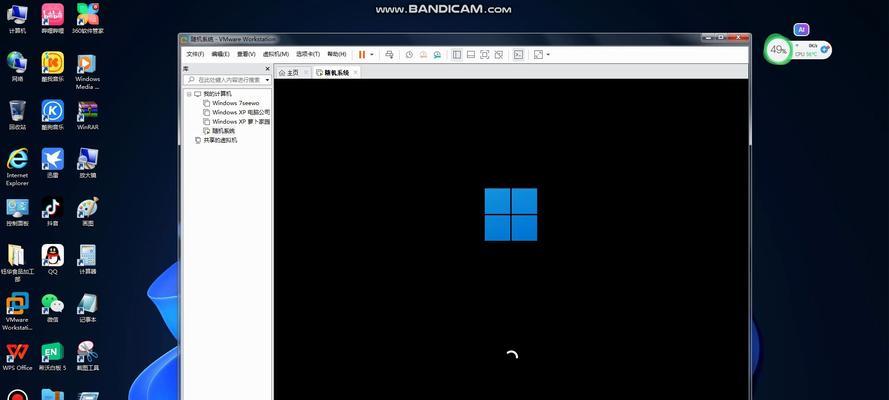Open the 虚拟机(M) menu
The width and height of the screenshot is (889, 400).
click(276, 54)
